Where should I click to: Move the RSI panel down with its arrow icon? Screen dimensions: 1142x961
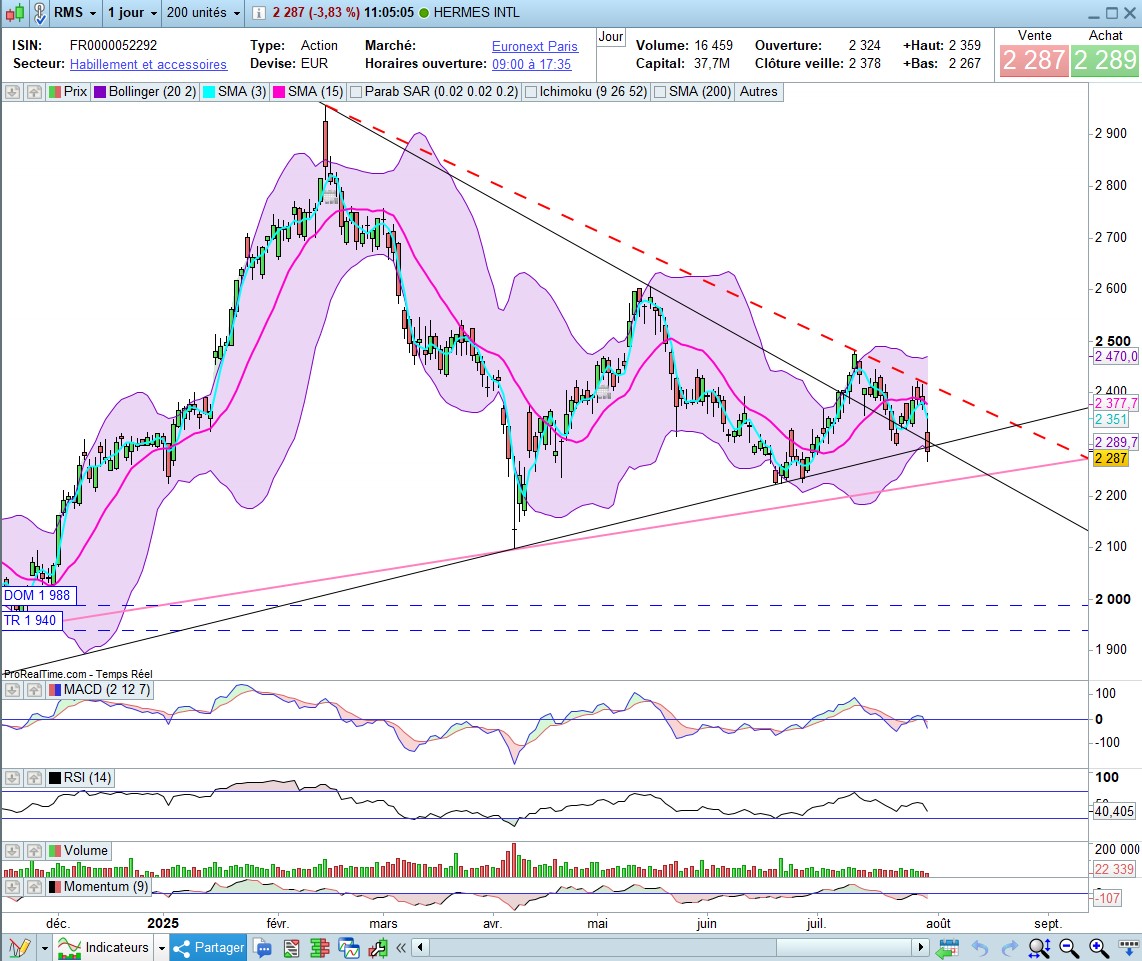pyautogui.click(x=13, y=778)
